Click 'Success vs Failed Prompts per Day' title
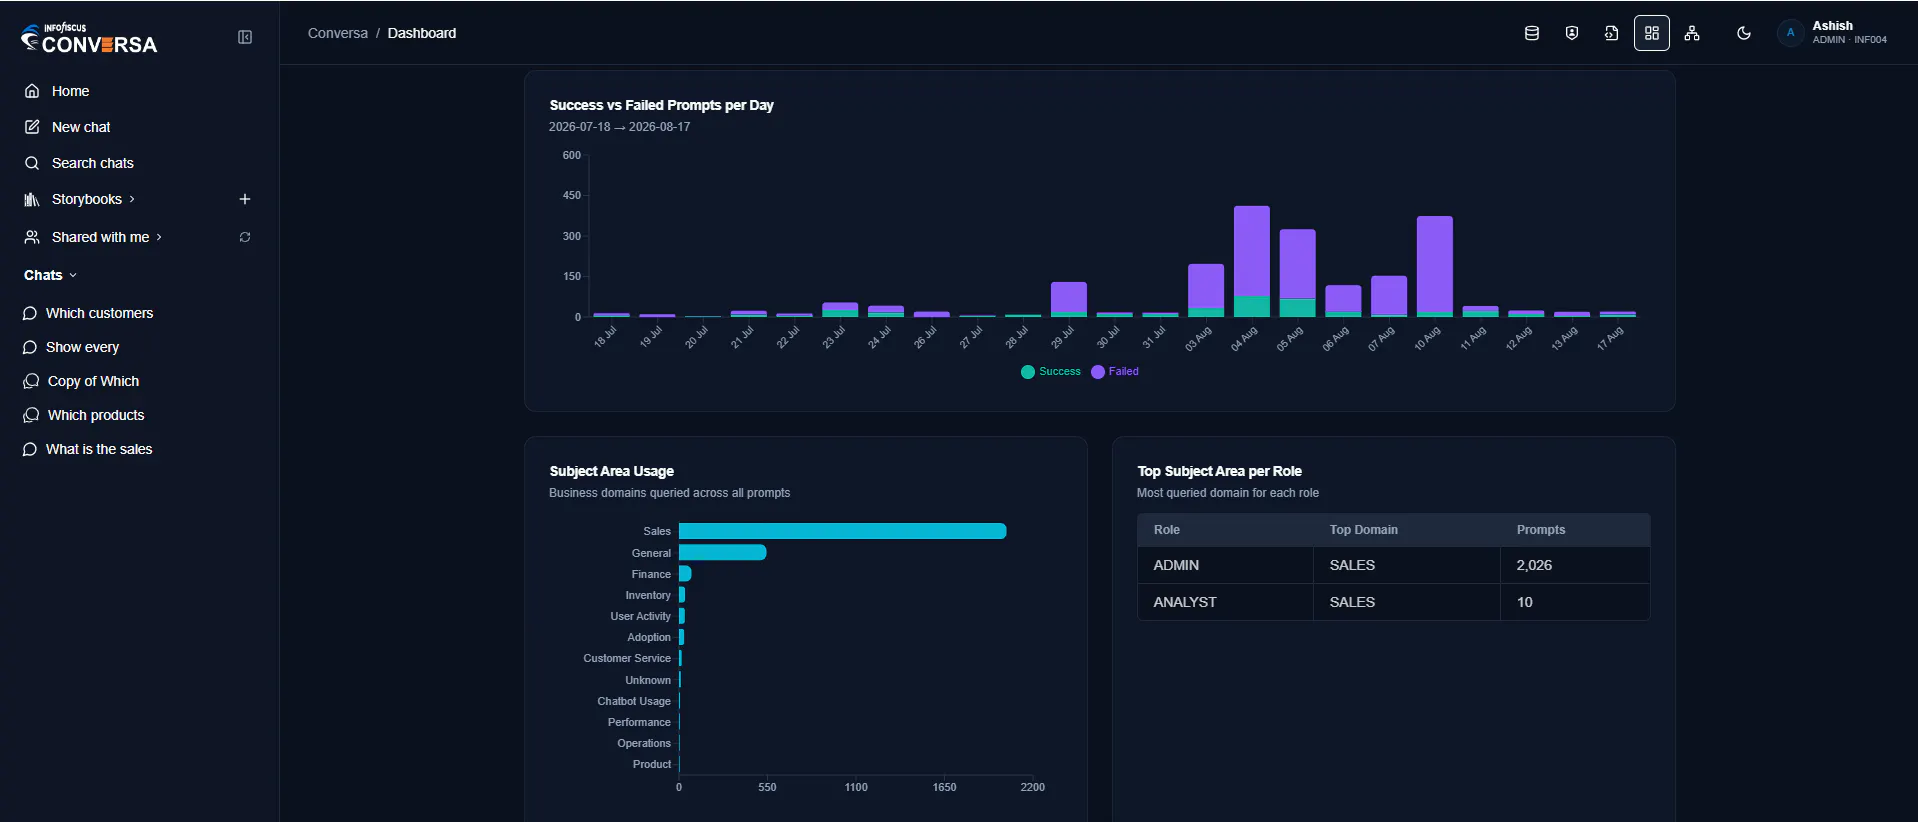 [x=661, y=105]
